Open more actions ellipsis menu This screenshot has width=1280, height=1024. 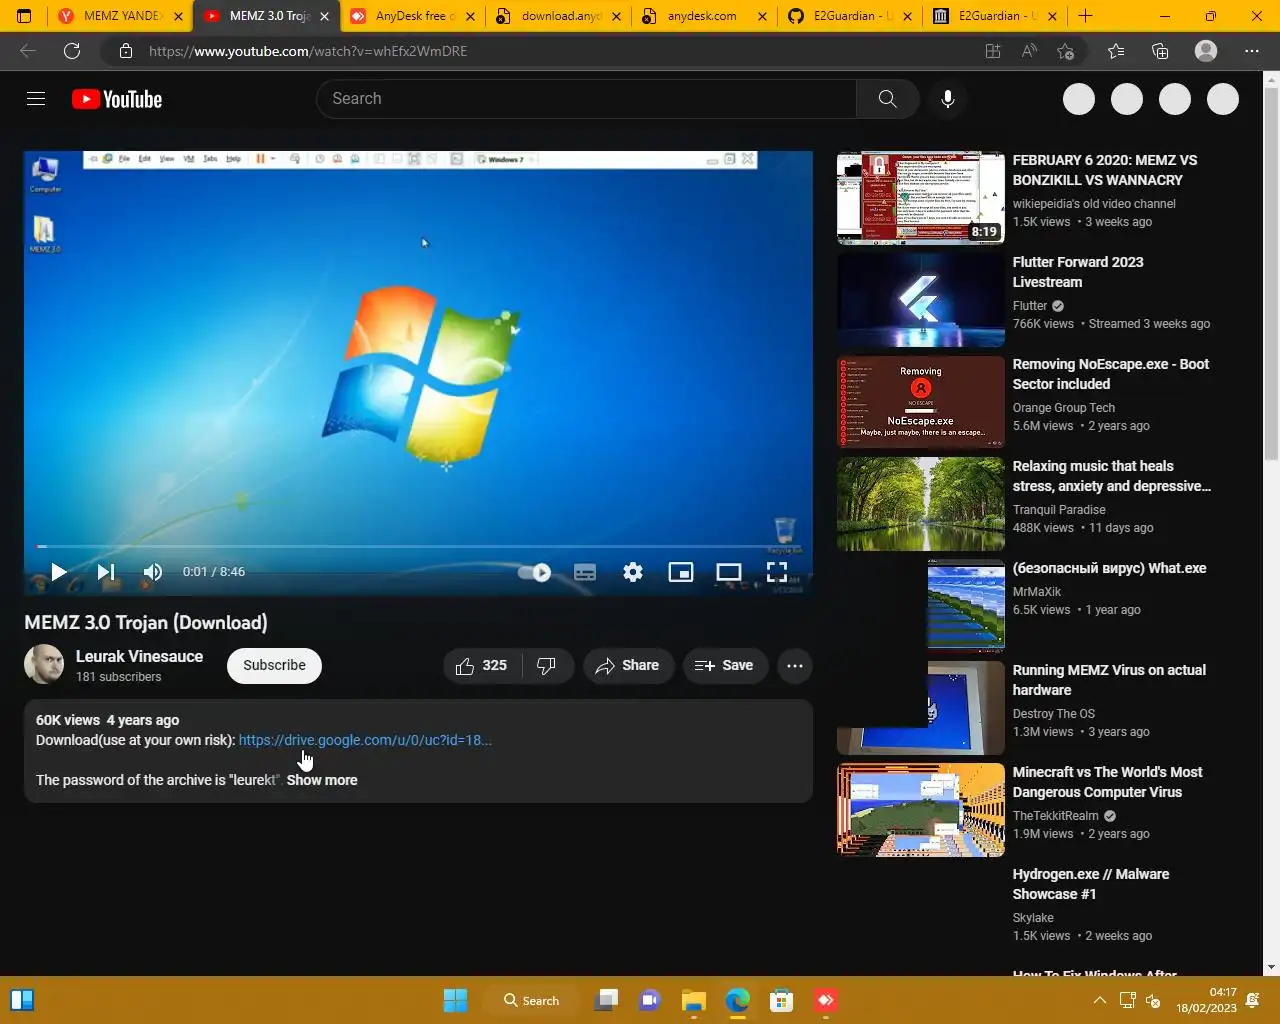click(x=795, y=666)
